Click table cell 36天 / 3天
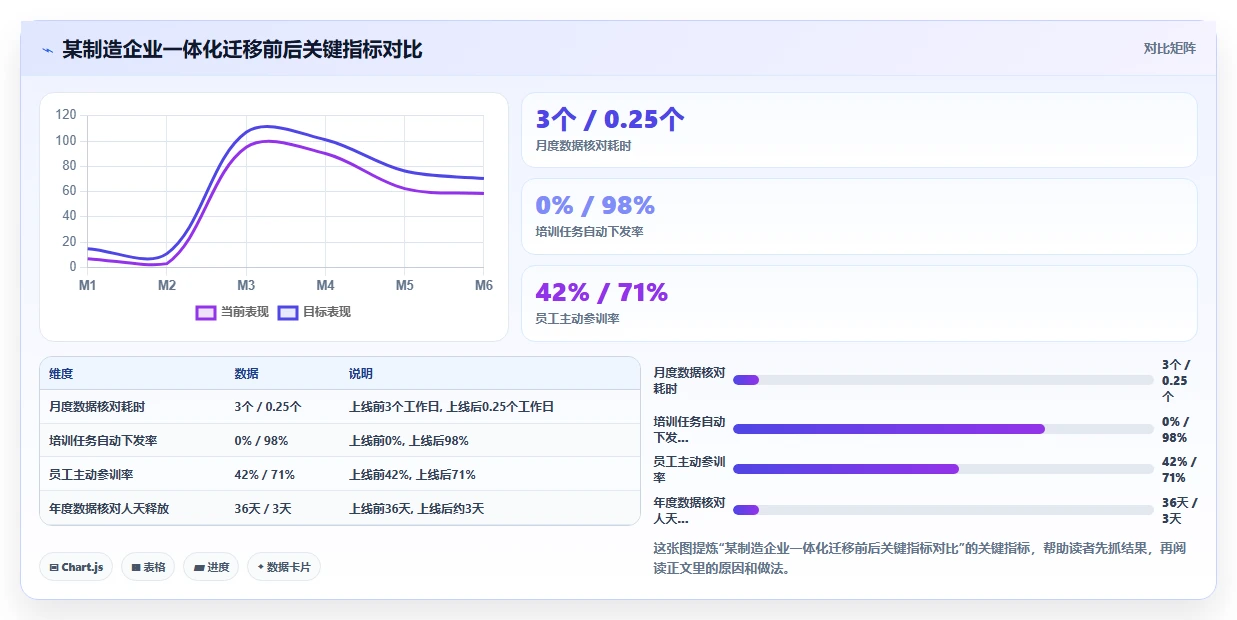The width and height of the screenshot is (1237, 620). [263, 509]
